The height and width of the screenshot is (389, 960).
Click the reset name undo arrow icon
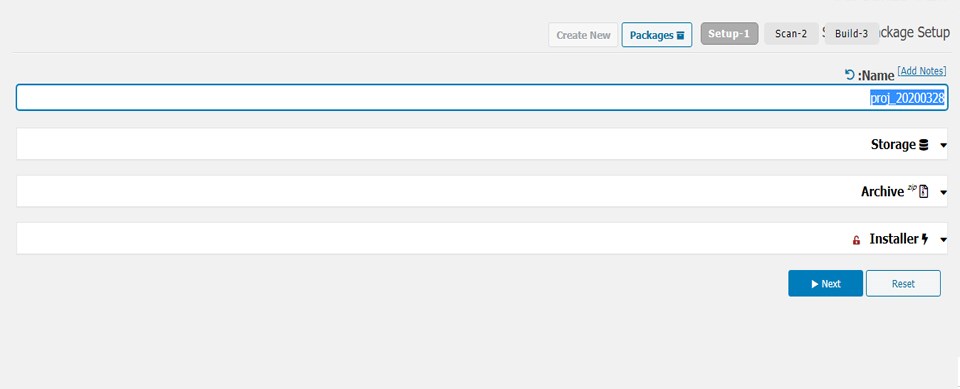pyautogui.click(x=849, y=75)
